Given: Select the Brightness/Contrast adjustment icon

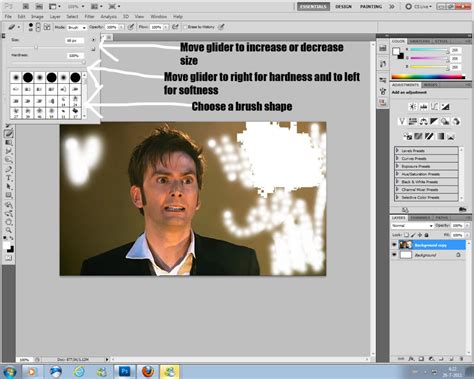Looking at the screenshot, I should [x=412, y=107].
